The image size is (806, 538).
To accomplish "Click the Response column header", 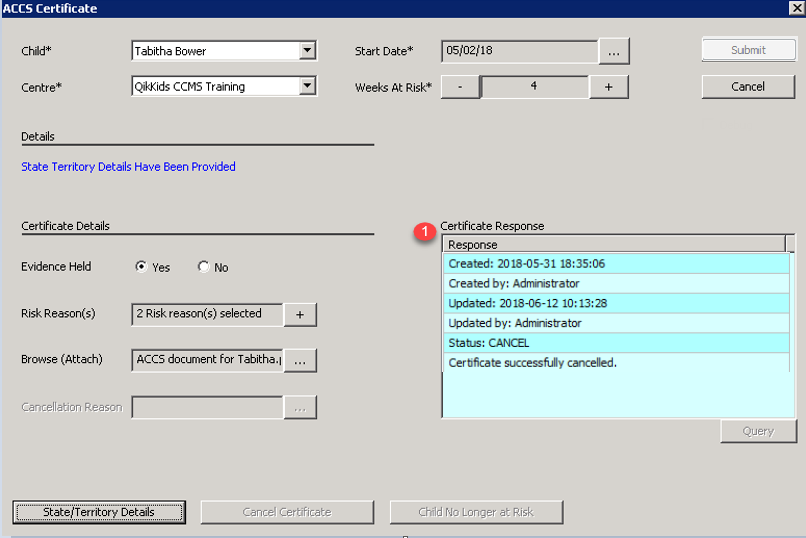I will 614,245.
